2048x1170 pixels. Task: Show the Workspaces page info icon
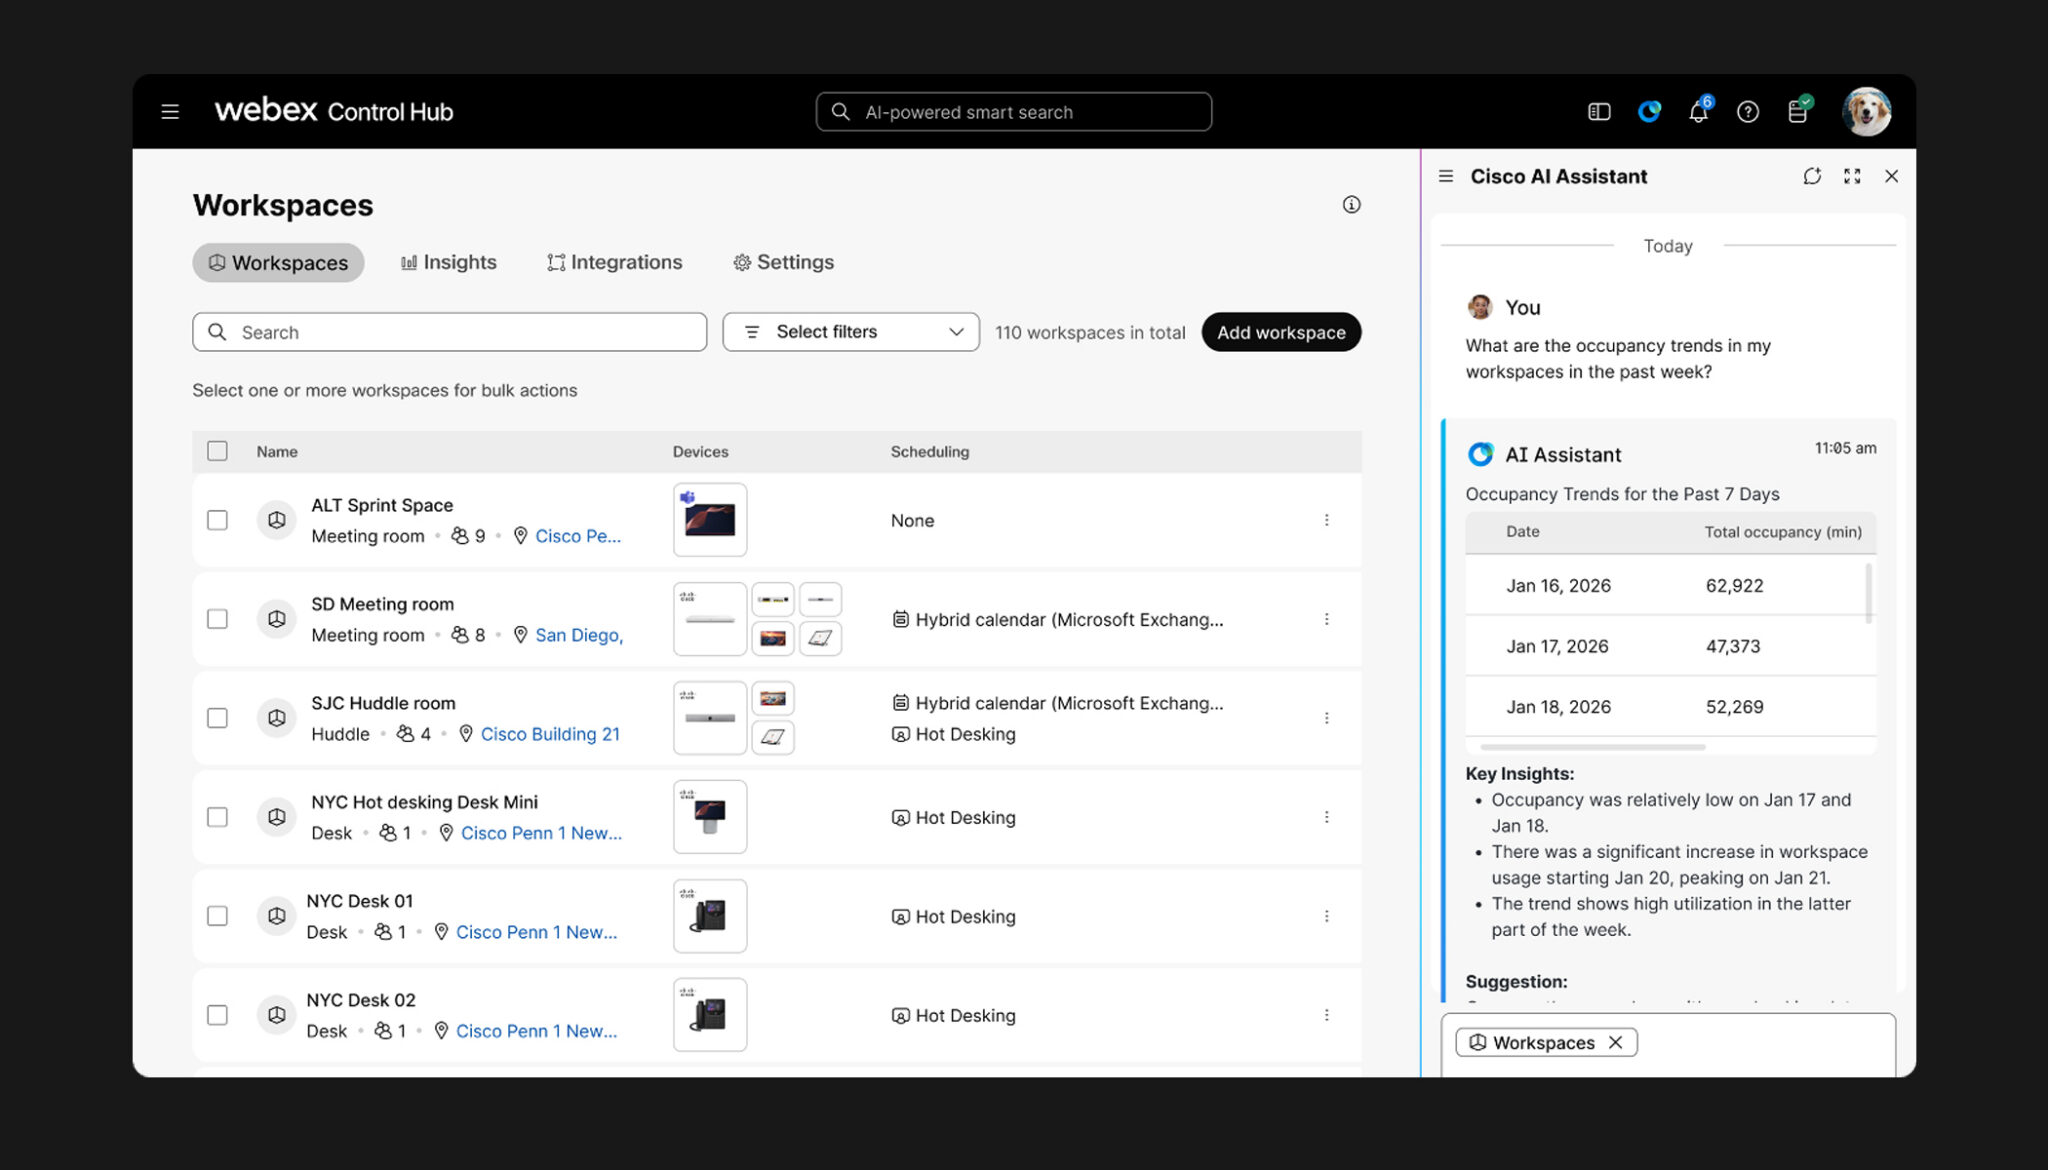coord(1351,205)
